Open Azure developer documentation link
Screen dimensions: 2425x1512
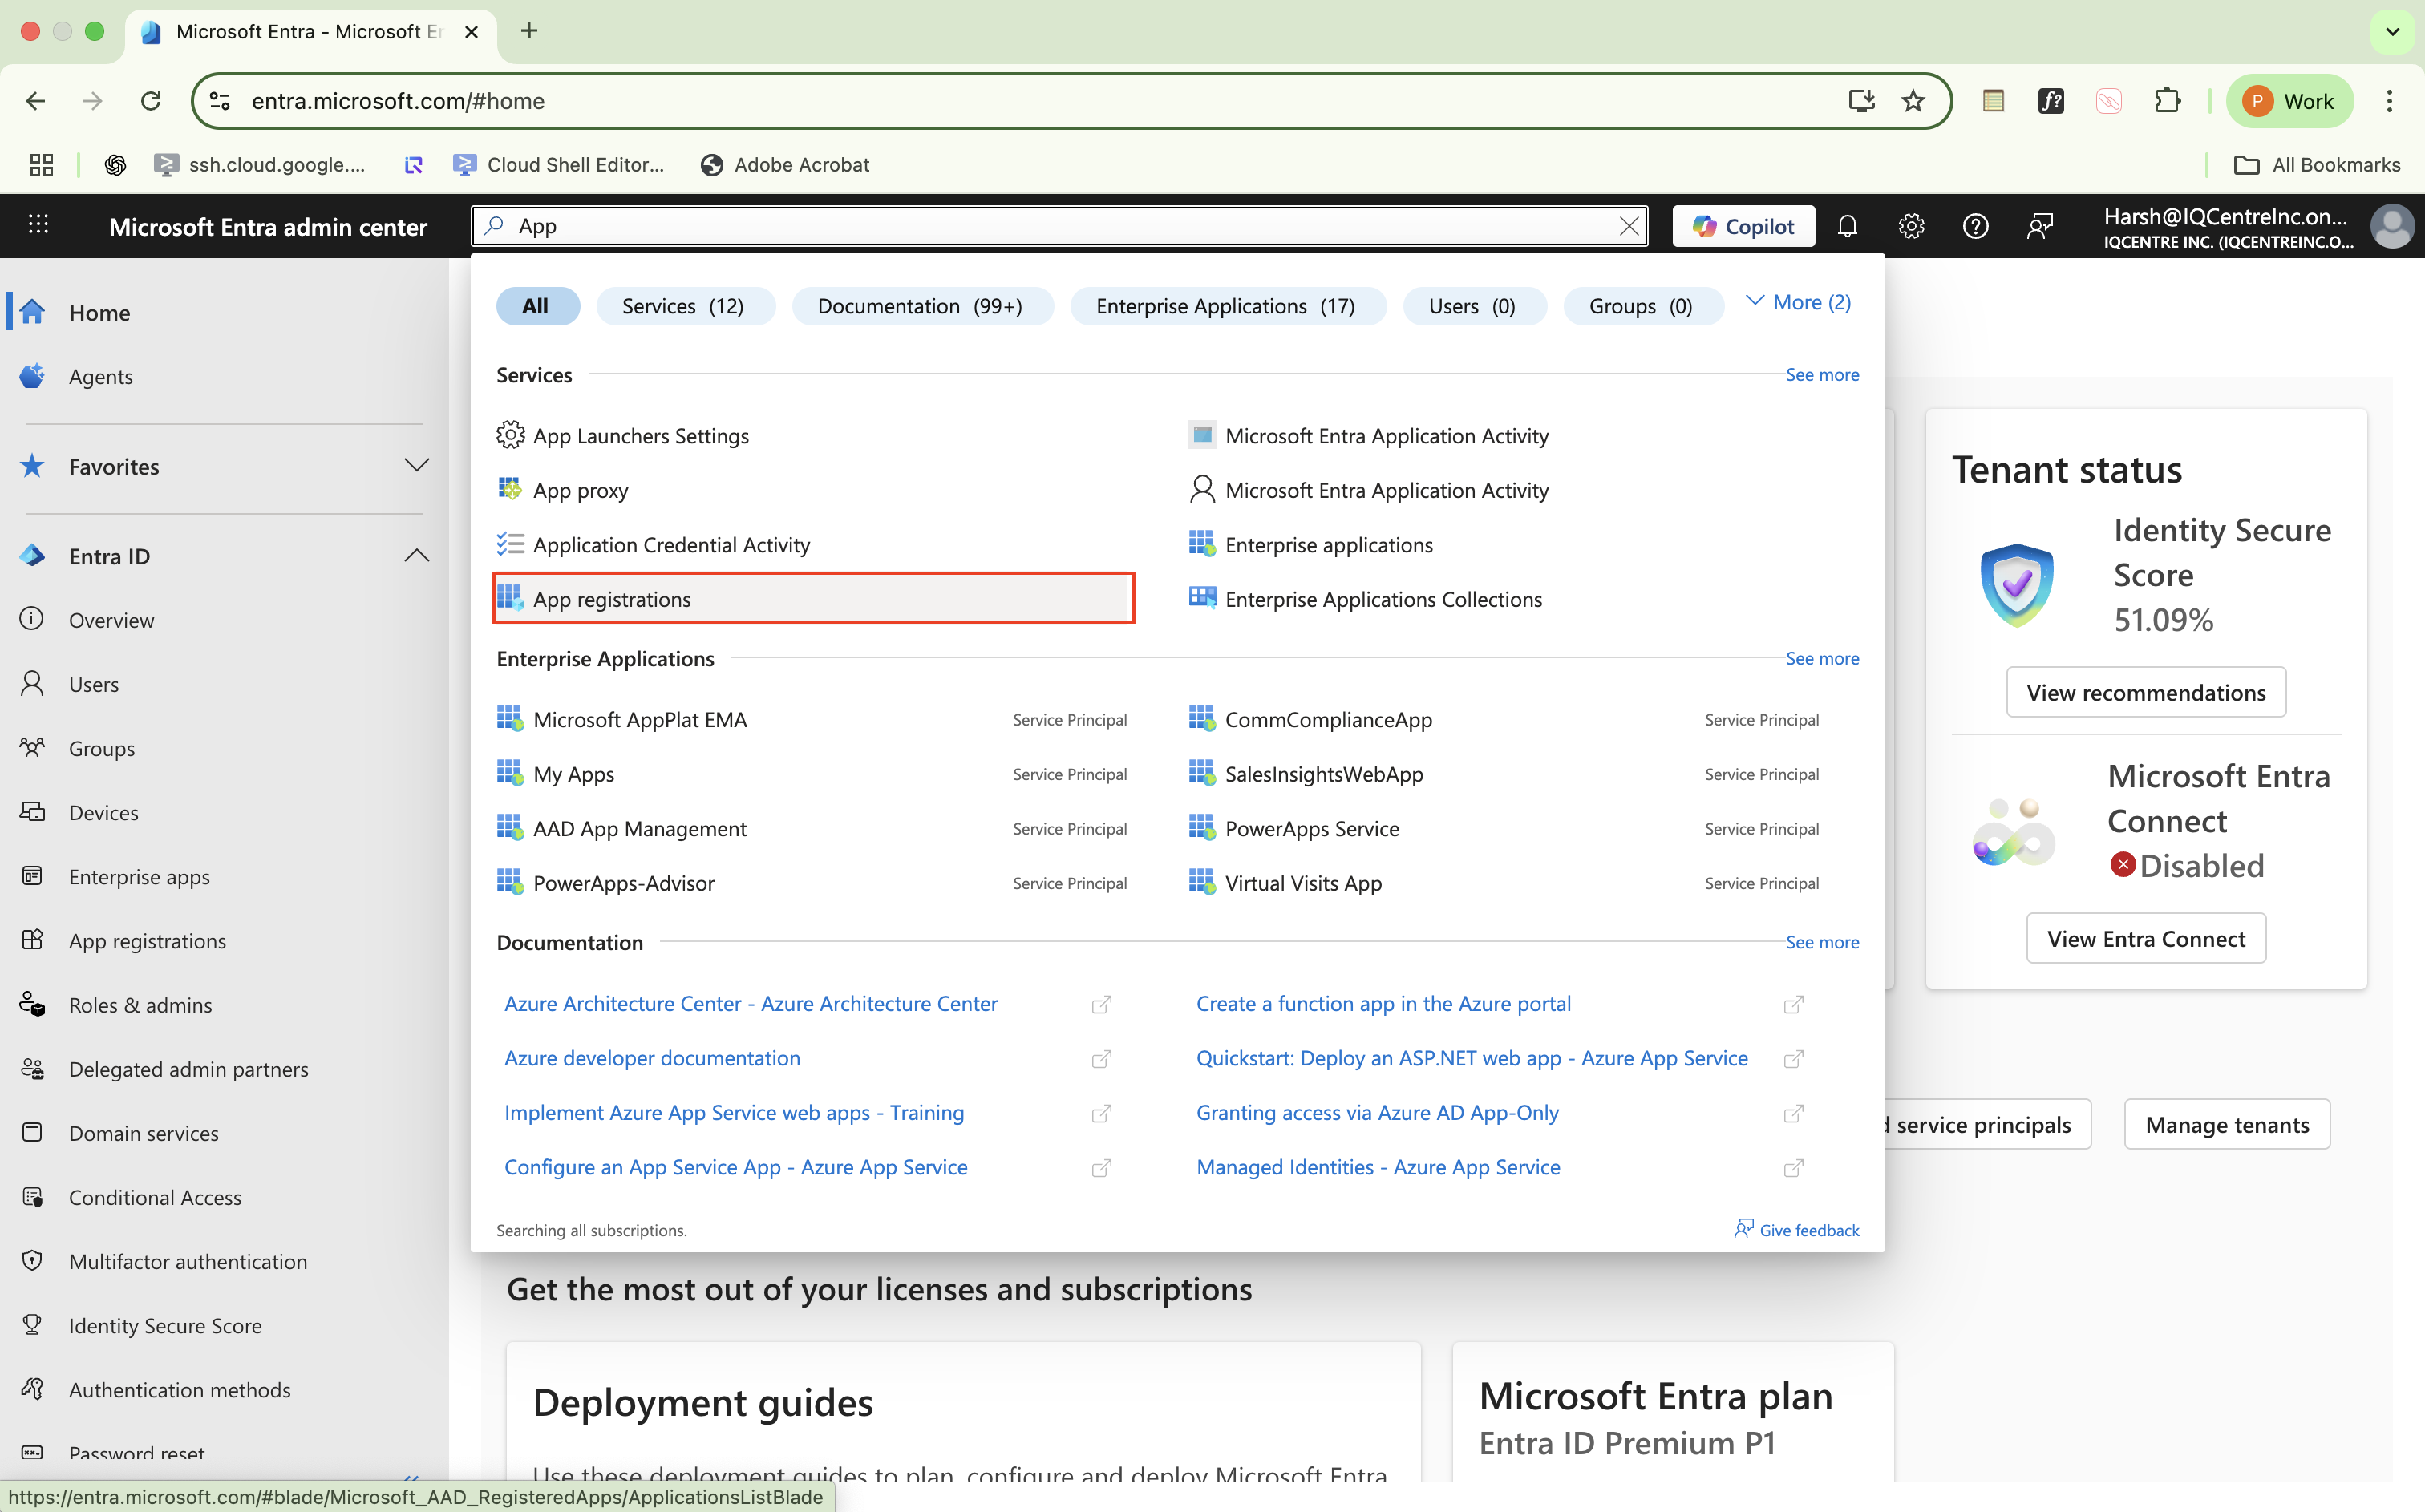click(652, 1058)
